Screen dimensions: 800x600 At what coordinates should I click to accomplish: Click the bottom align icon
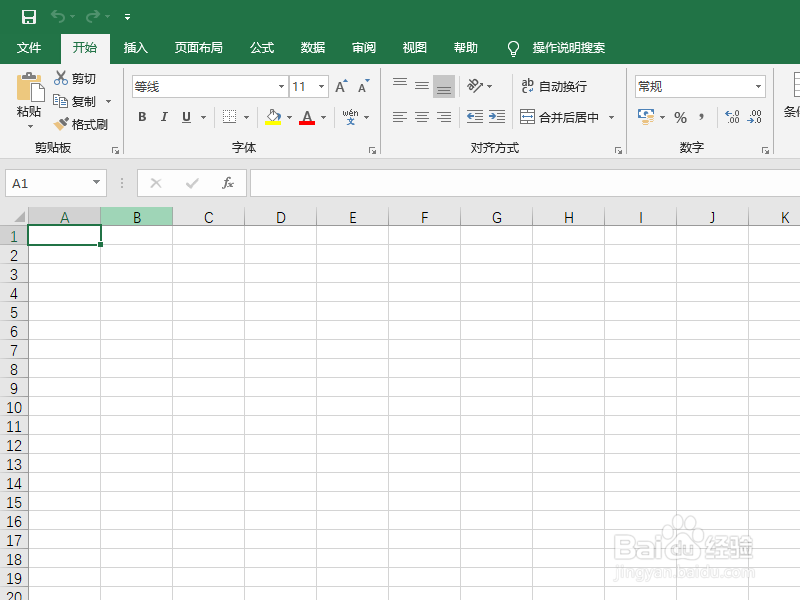(444, 86)
